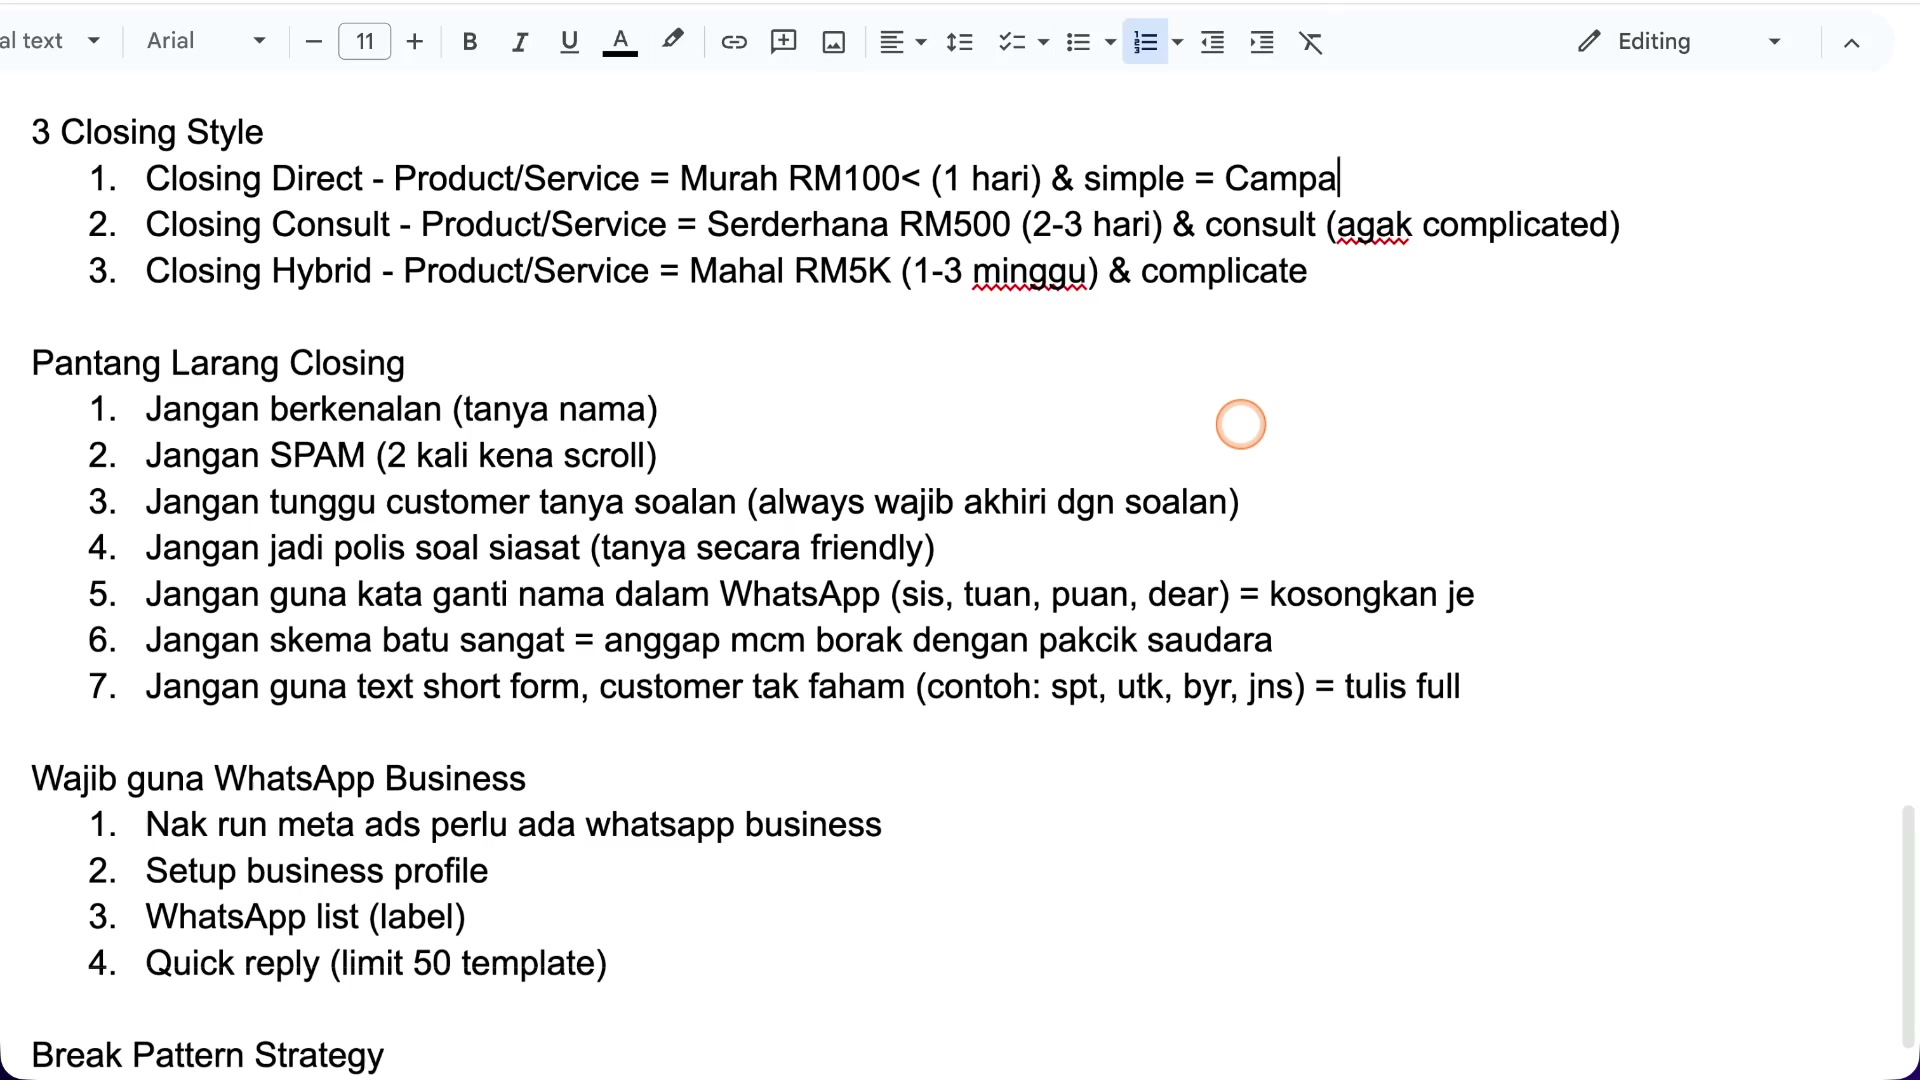This screenshot has height=1080, width=1920.
Task: Insert image using picture icon
Action: point(834,42)
